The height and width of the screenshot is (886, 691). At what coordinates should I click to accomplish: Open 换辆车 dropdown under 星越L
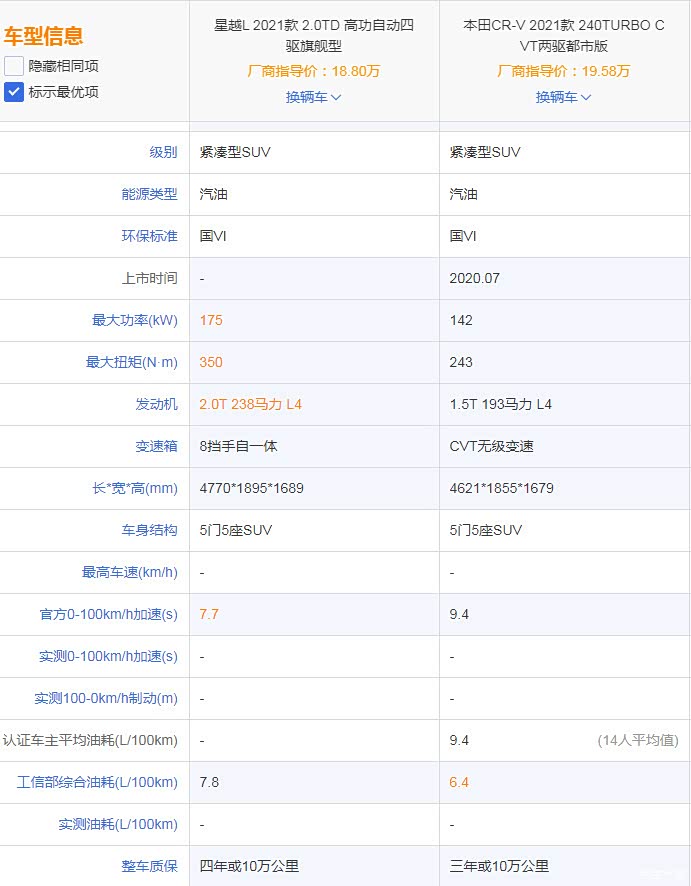(313, 97)
